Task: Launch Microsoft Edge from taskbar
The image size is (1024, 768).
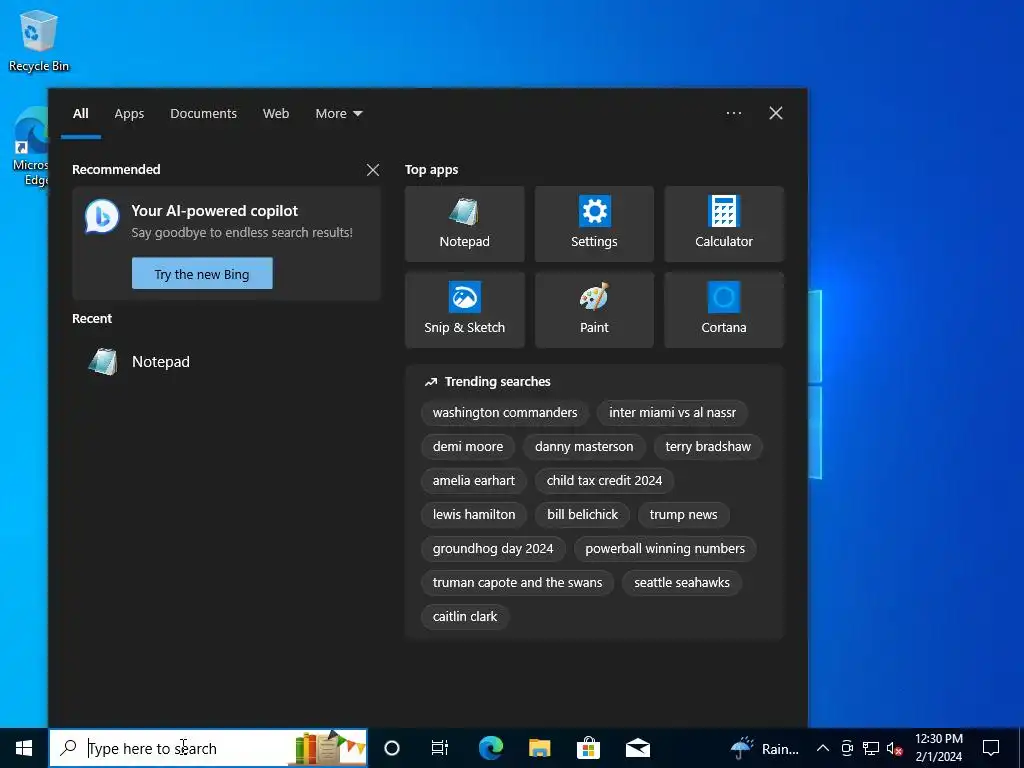Action: point(490,748)
